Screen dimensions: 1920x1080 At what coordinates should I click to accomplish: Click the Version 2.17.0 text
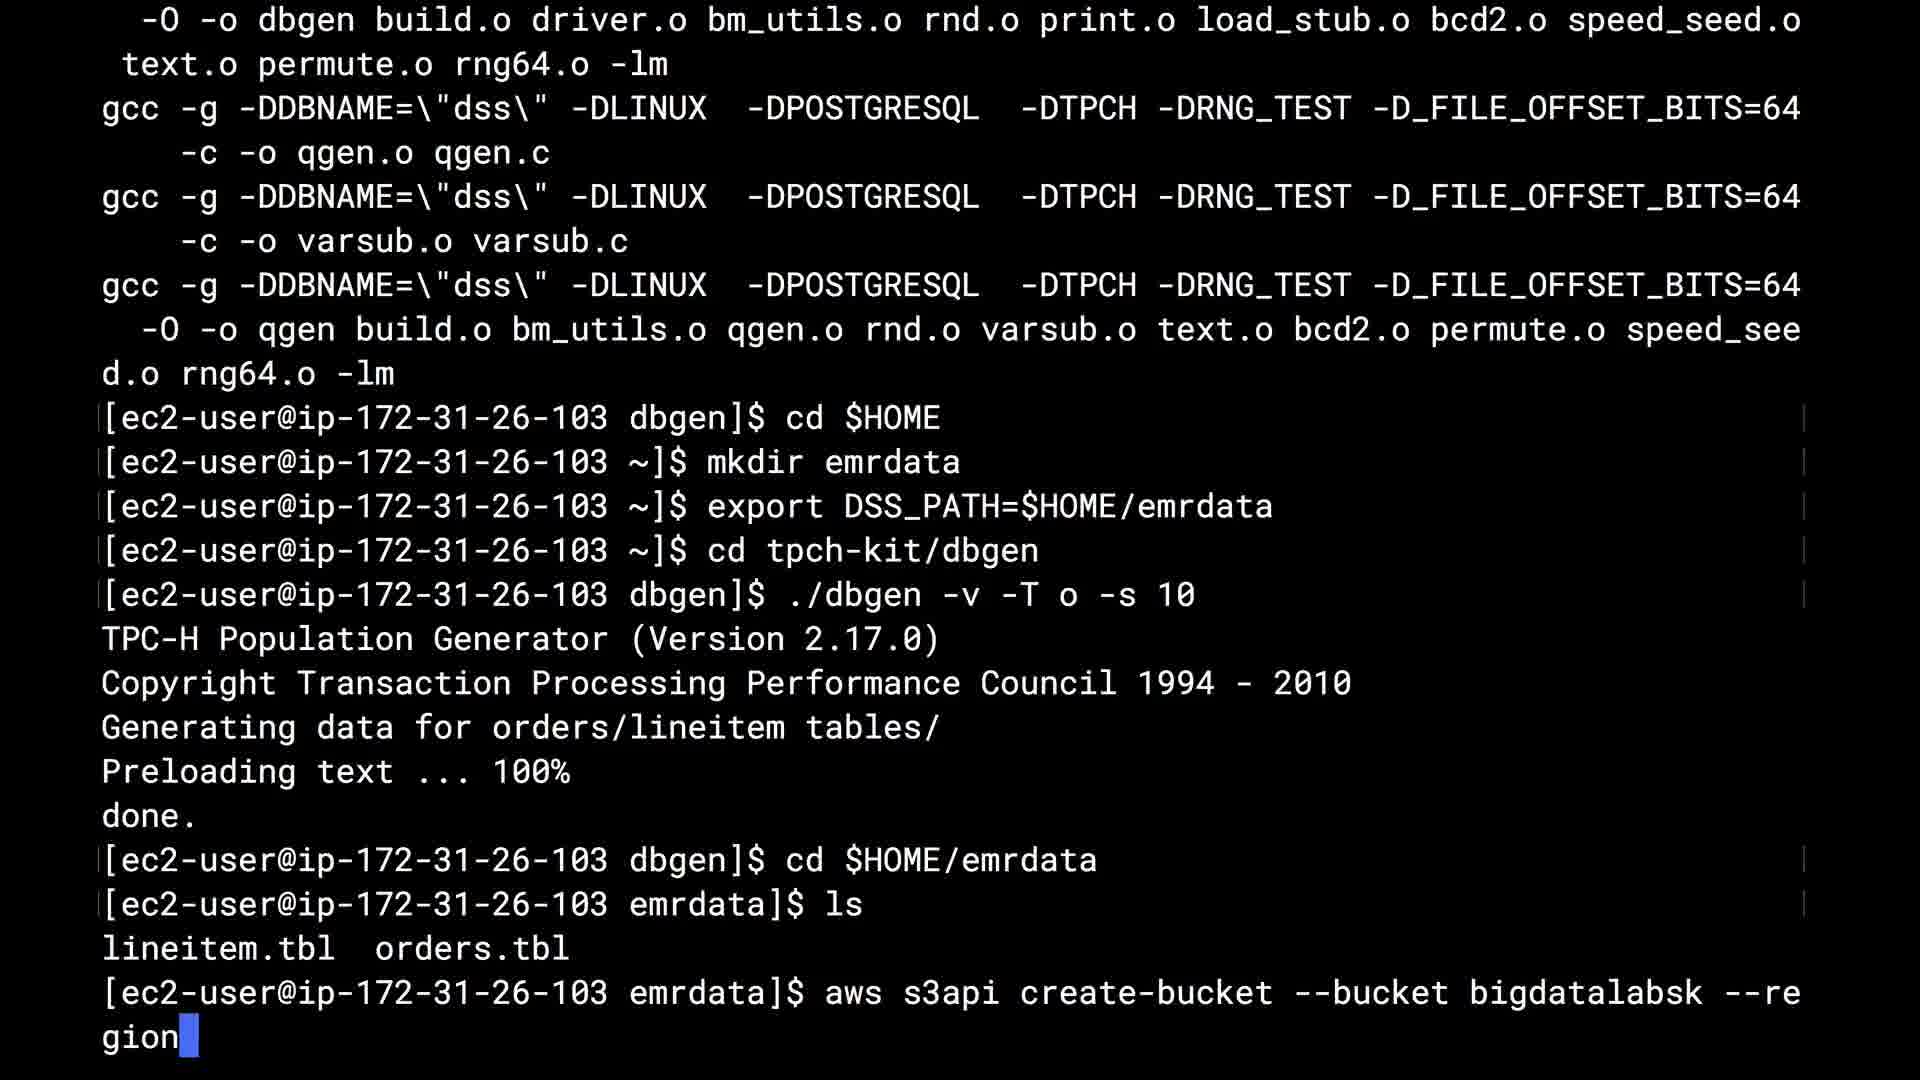(x=785, y=639)
